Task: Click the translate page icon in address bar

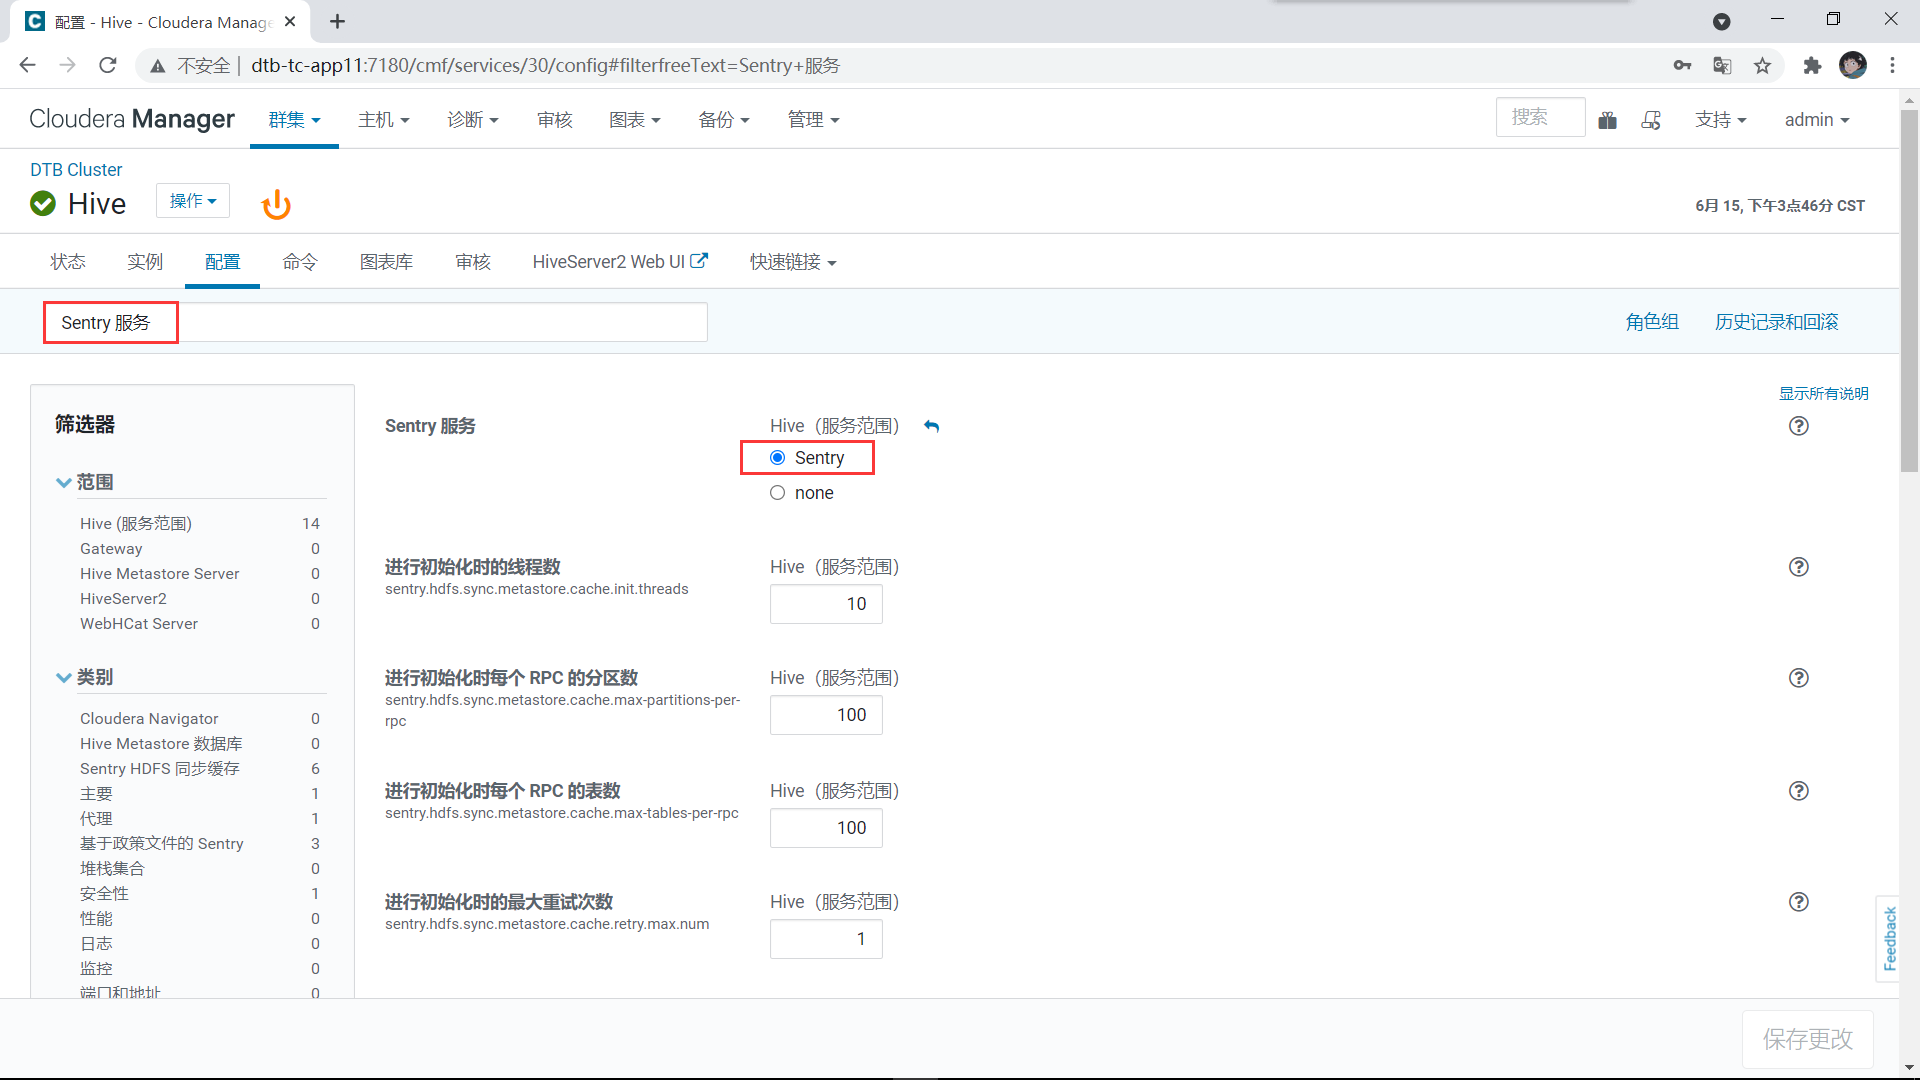Action: click(x=1722, y=65)
